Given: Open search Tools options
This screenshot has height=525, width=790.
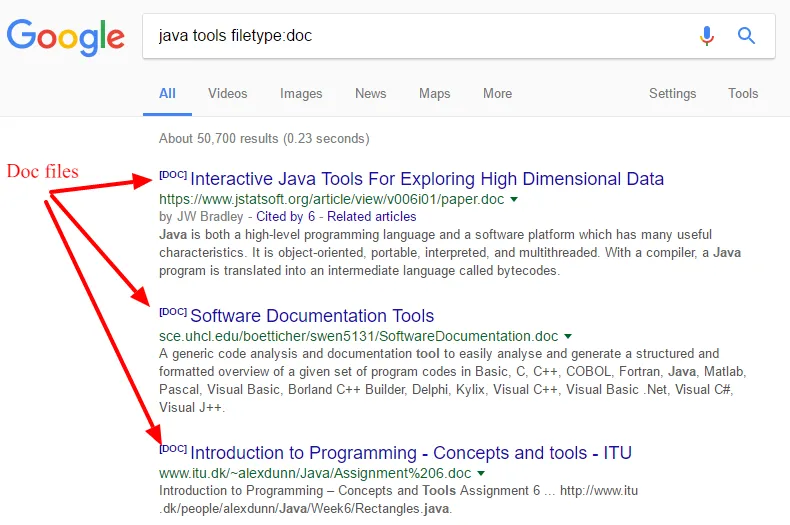Looking at the screenshot, I should (x=743, y=94).
